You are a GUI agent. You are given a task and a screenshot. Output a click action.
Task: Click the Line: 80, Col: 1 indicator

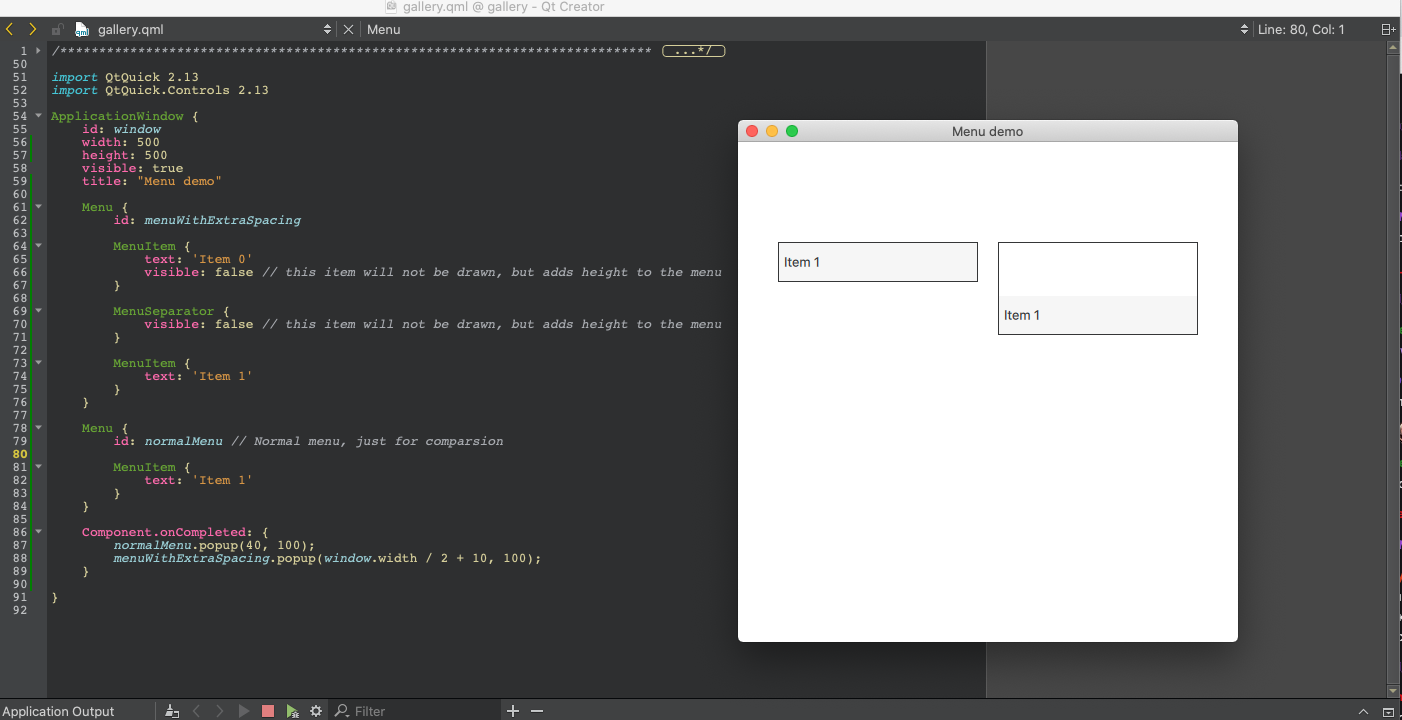(1301, 29)
